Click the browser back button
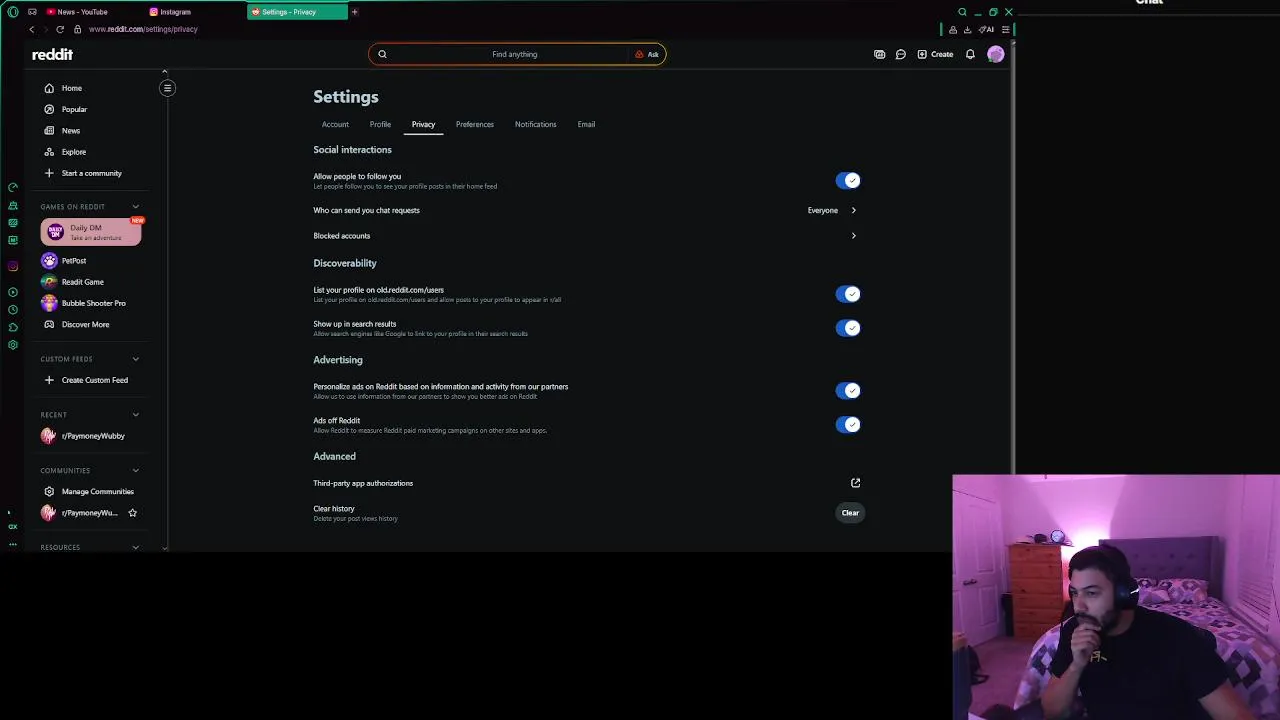 coord(31,29)
